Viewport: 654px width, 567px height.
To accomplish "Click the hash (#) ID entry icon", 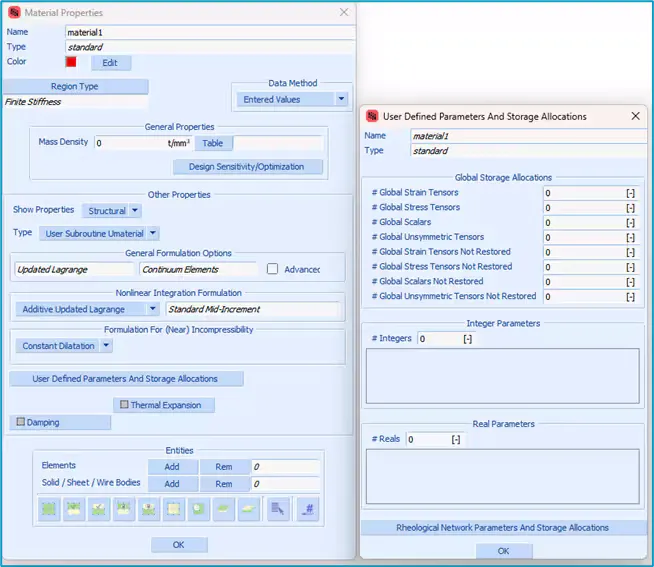I will pos(309,509).
